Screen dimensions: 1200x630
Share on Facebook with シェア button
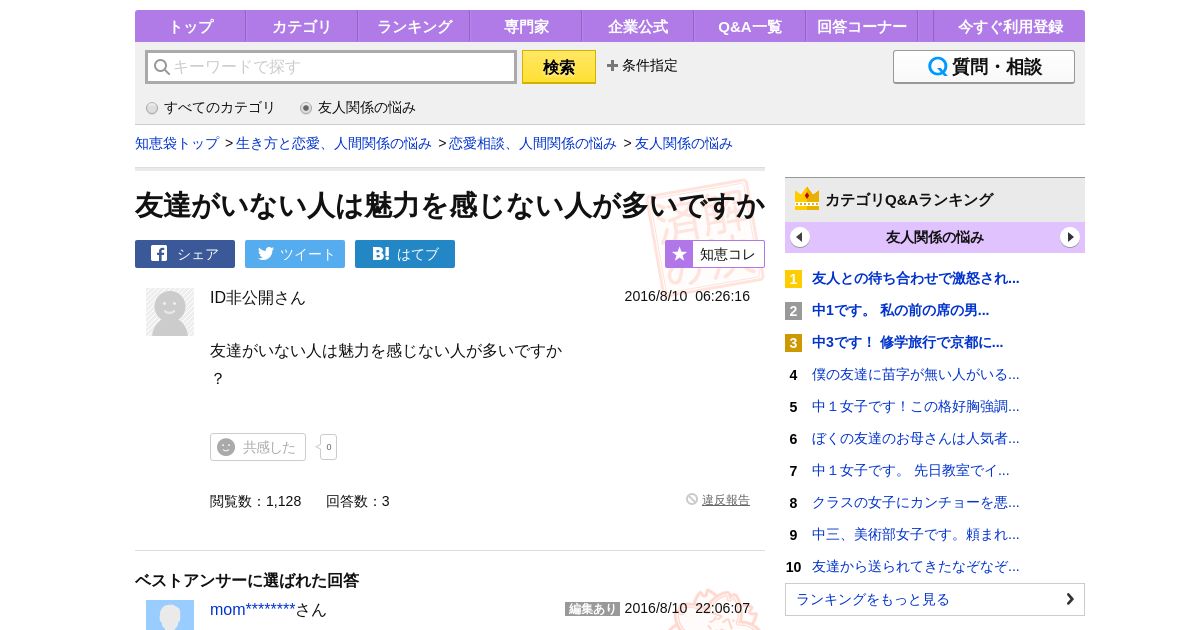[185, 254]
